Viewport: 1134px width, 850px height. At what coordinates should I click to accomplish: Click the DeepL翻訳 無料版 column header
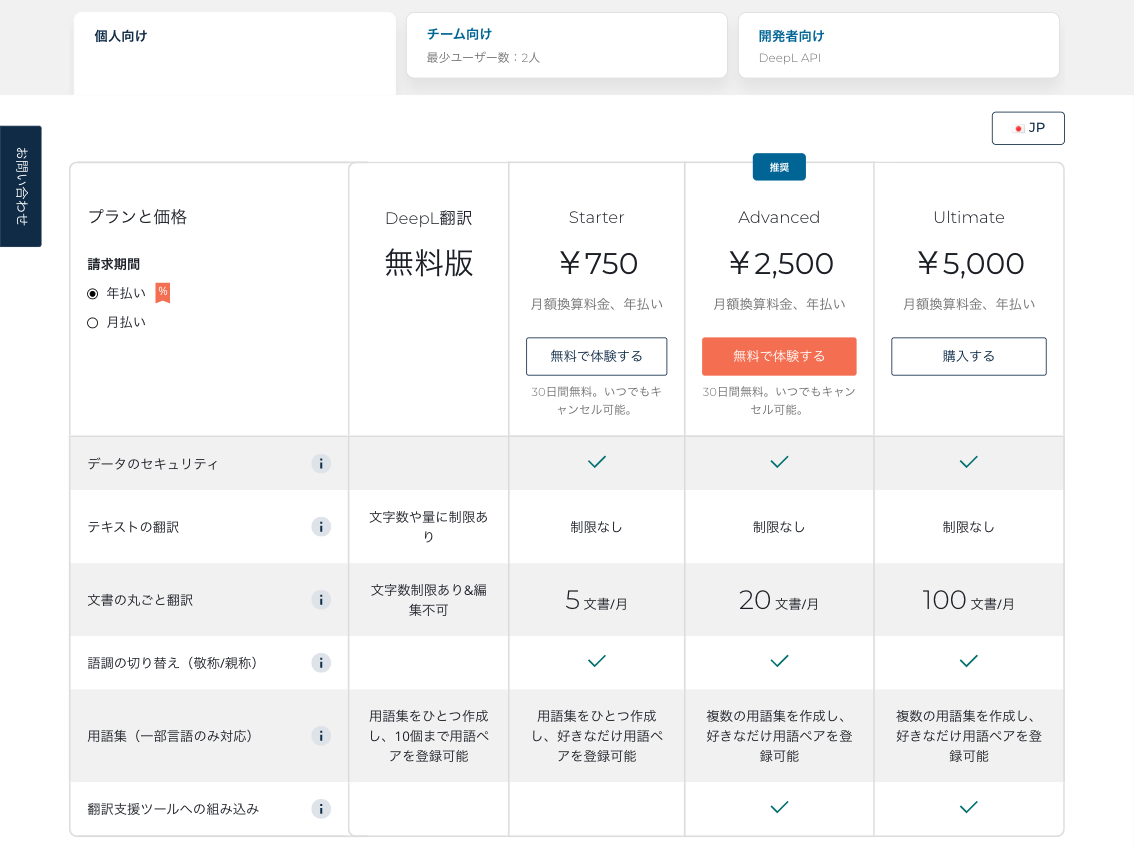click(428, 240)
